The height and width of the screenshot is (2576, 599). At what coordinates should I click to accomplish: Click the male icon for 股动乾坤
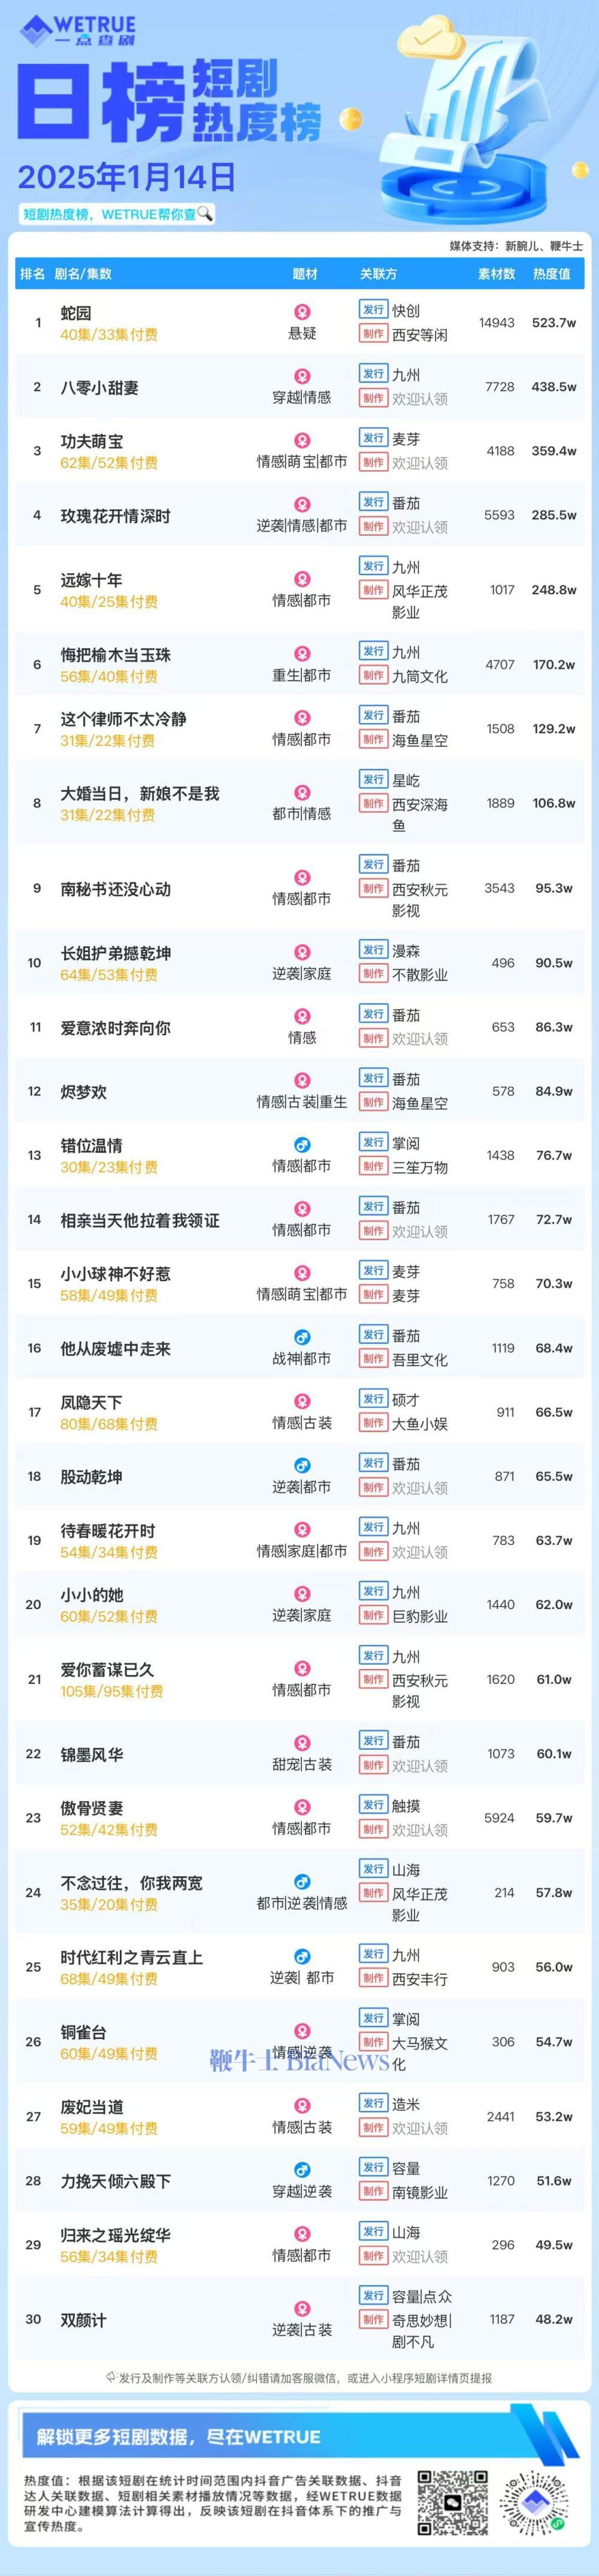(x=302, y=1465)
